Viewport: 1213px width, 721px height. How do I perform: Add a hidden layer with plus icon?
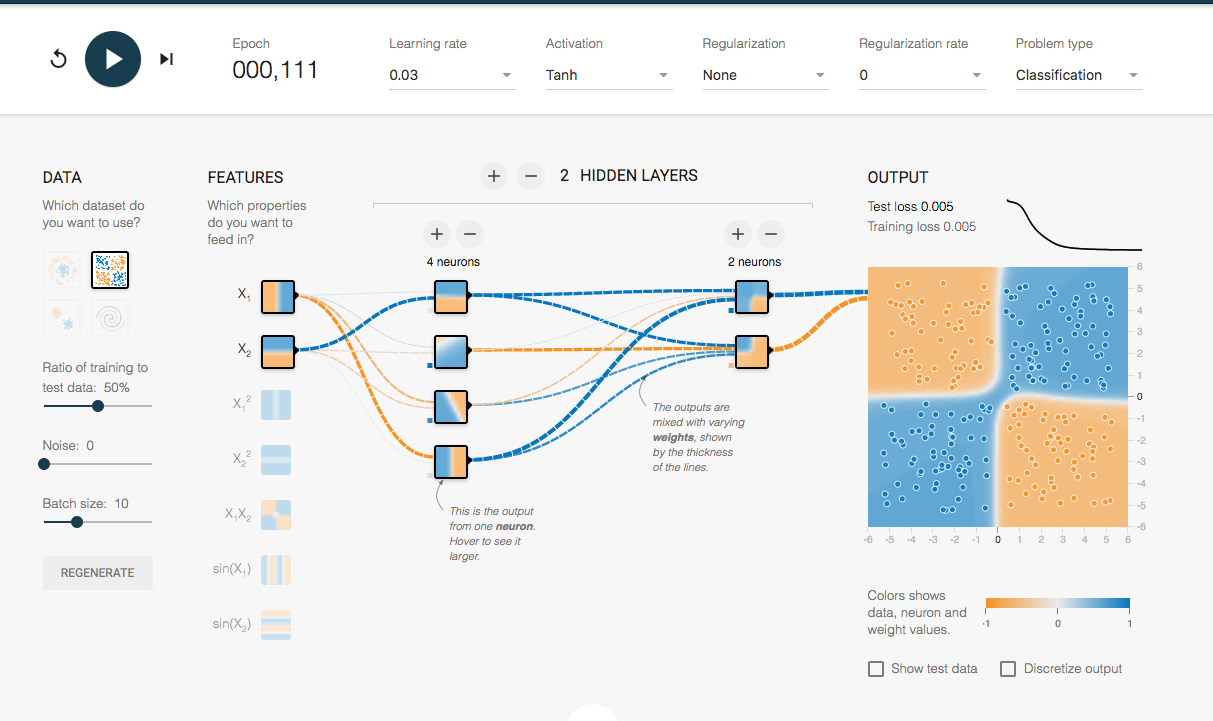click(x=493, y=176)
